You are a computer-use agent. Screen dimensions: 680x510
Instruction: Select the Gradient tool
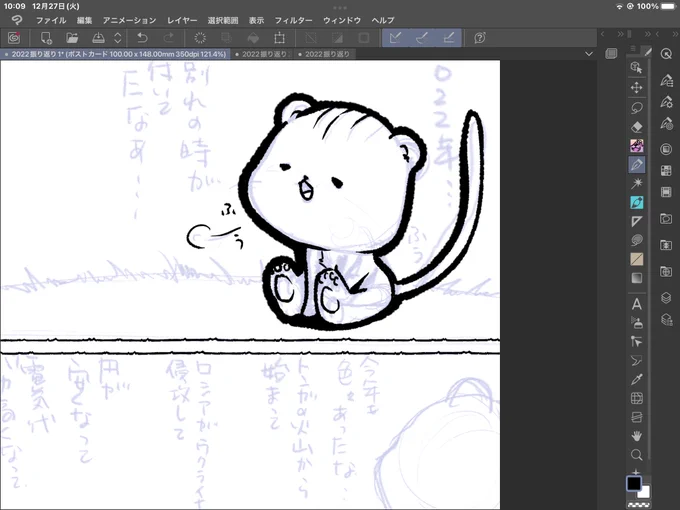(636, 278)
